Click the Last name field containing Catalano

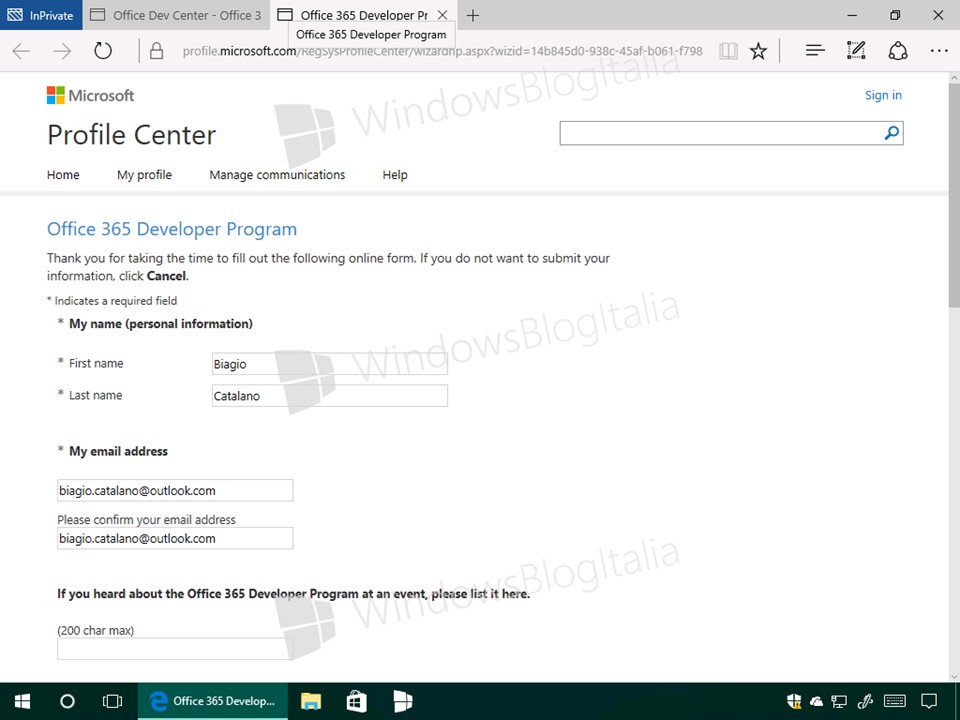click(329, 395)
